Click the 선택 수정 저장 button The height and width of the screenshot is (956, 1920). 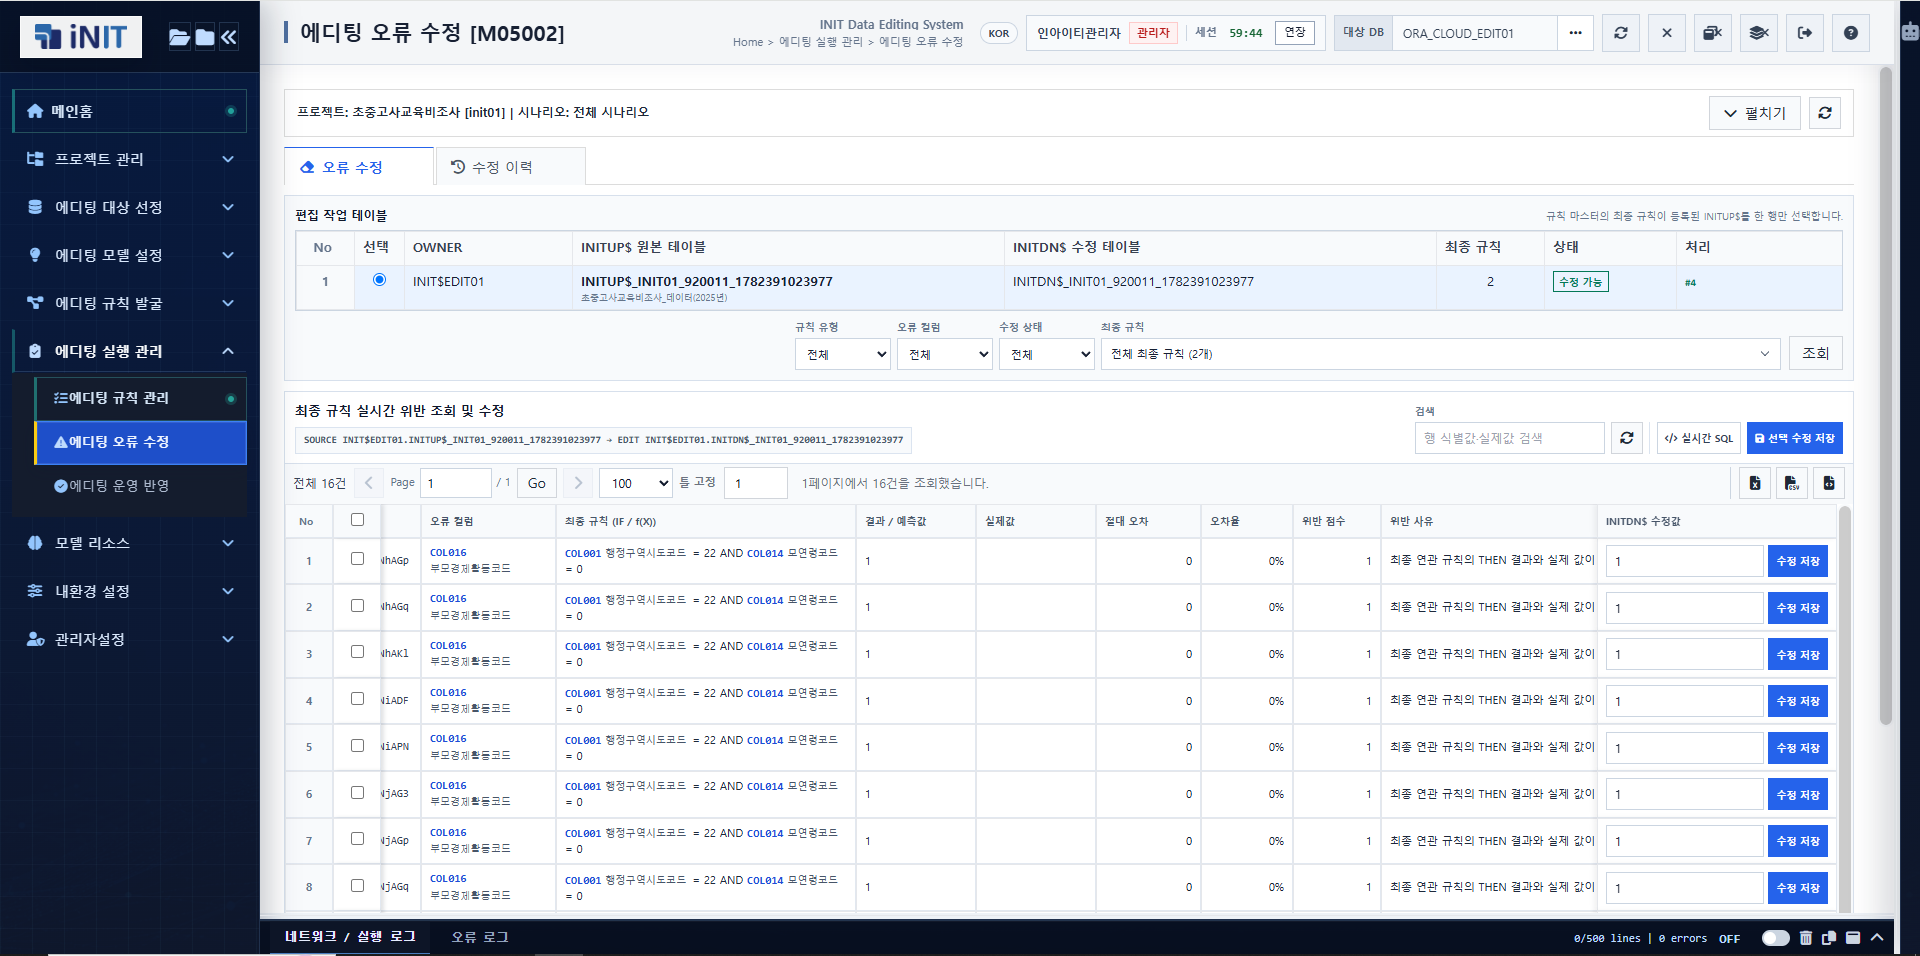coord(1794,438)
